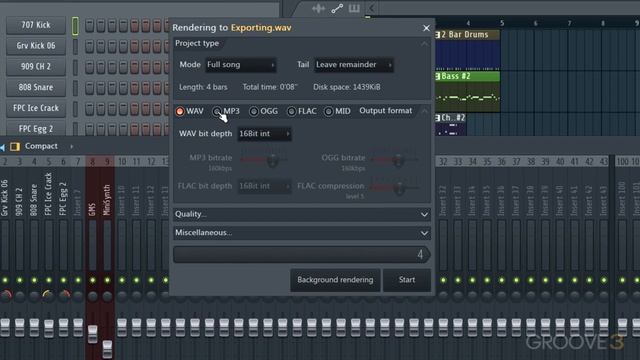The width and height of the screenshot is (640, 360).
Task: Toggle mute LED on Insert 32 track
Action: pos(443,280)
